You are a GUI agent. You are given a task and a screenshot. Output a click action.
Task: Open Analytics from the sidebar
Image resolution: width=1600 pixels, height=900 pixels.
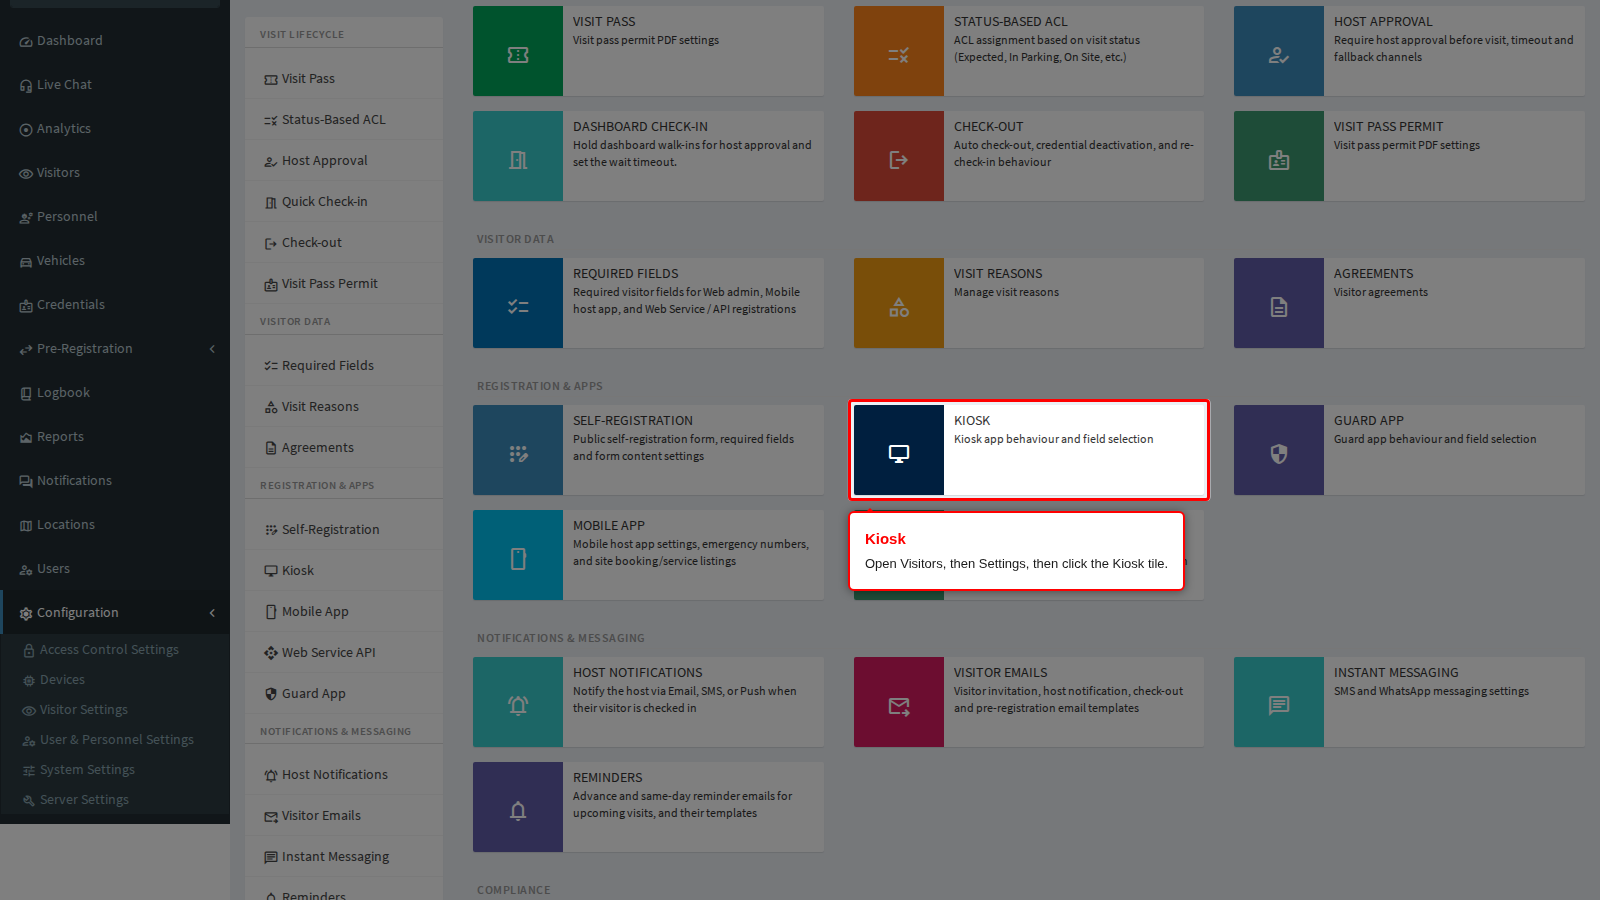(115, 129)
